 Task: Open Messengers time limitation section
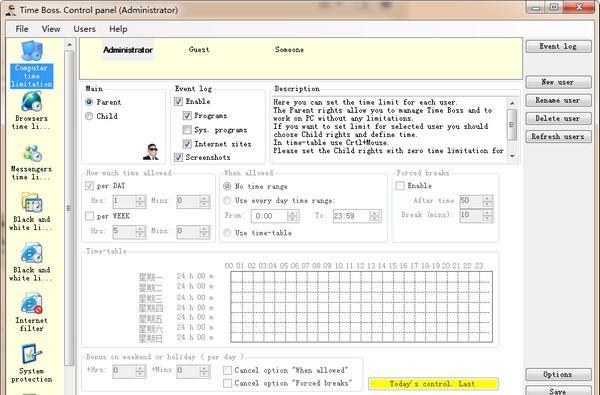click(x=31, y=162)
